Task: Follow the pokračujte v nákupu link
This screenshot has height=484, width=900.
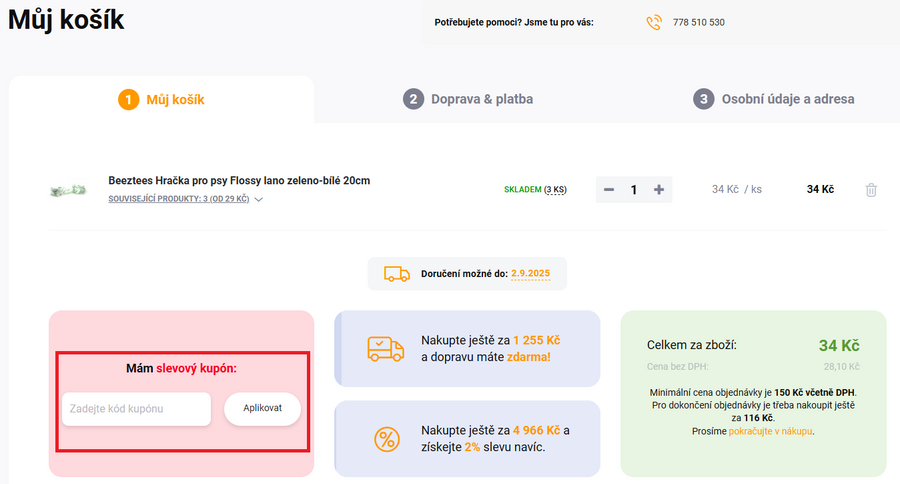Action: click(771, 431)
